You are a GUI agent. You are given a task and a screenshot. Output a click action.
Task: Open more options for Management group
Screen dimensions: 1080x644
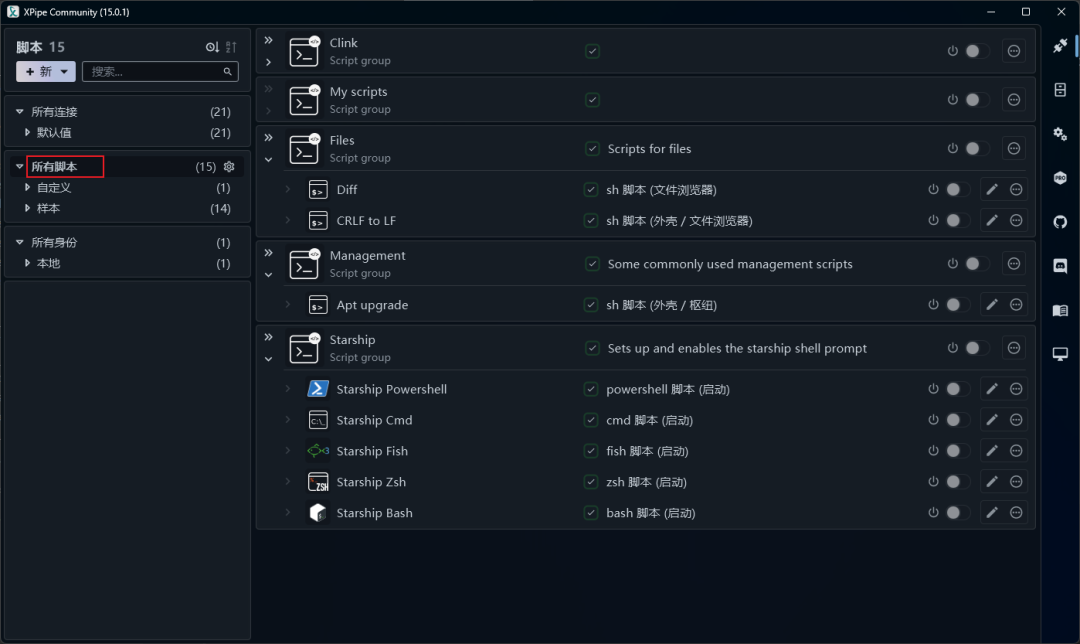click(x=1014, y=264)
